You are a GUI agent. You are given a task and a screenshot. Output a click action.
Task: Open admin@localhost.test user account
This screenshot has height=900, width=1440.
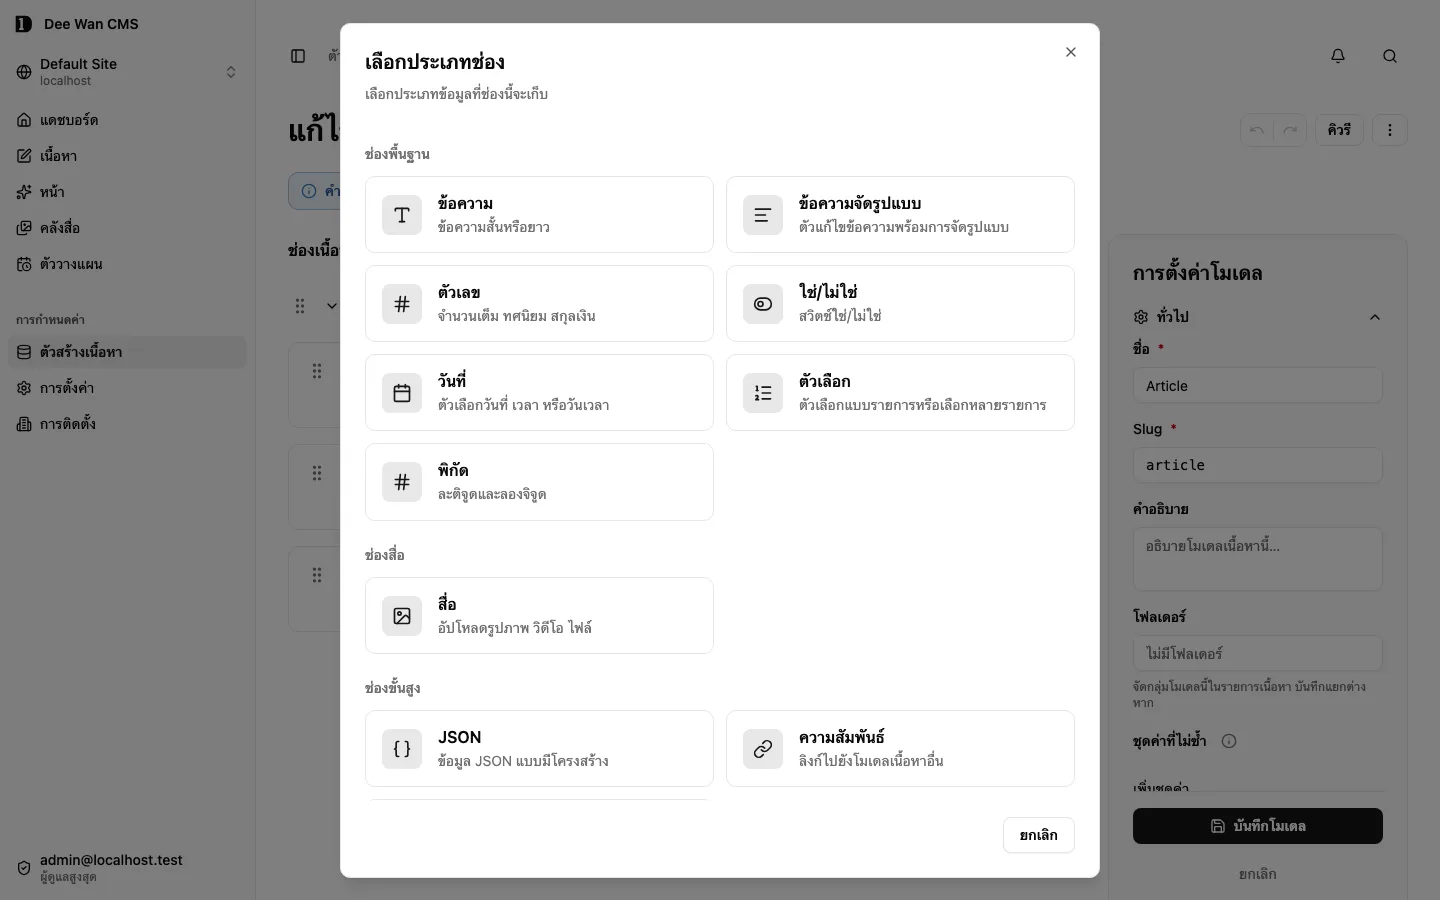pyautogui.click(x=128, y=868)
